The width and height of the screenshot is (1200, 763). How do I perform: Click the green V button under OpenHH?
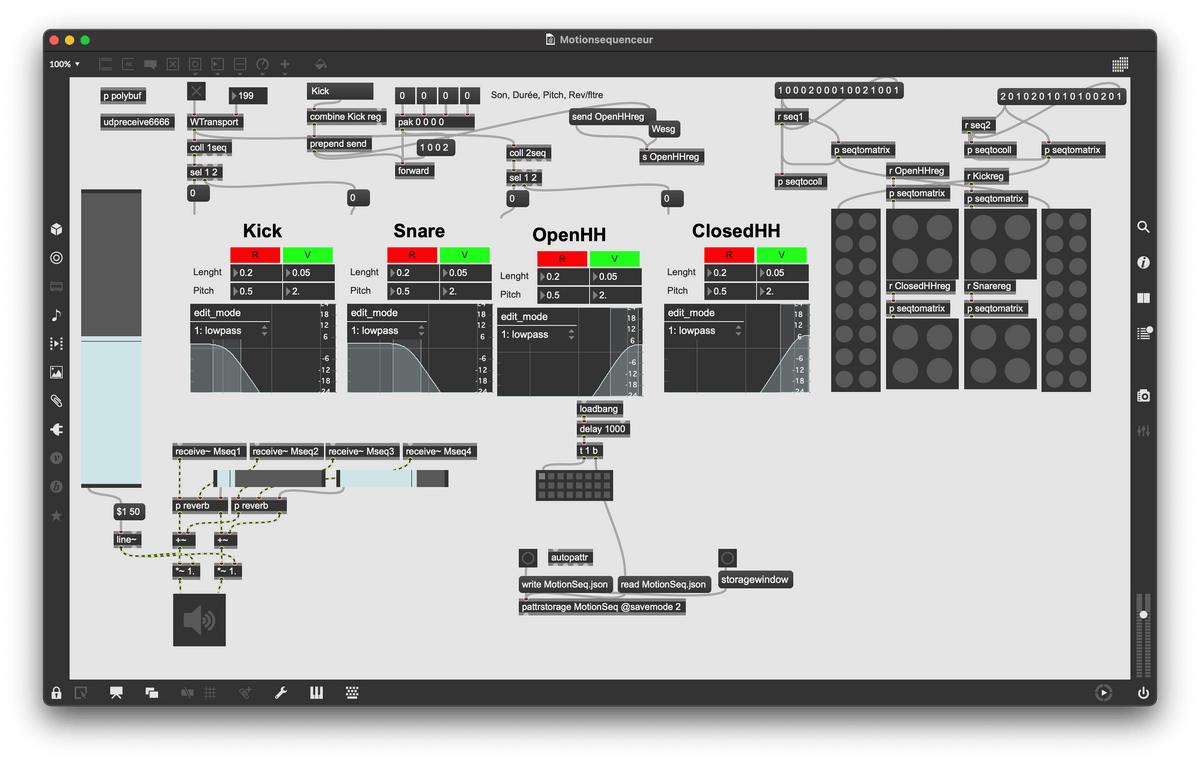point(614,259)
